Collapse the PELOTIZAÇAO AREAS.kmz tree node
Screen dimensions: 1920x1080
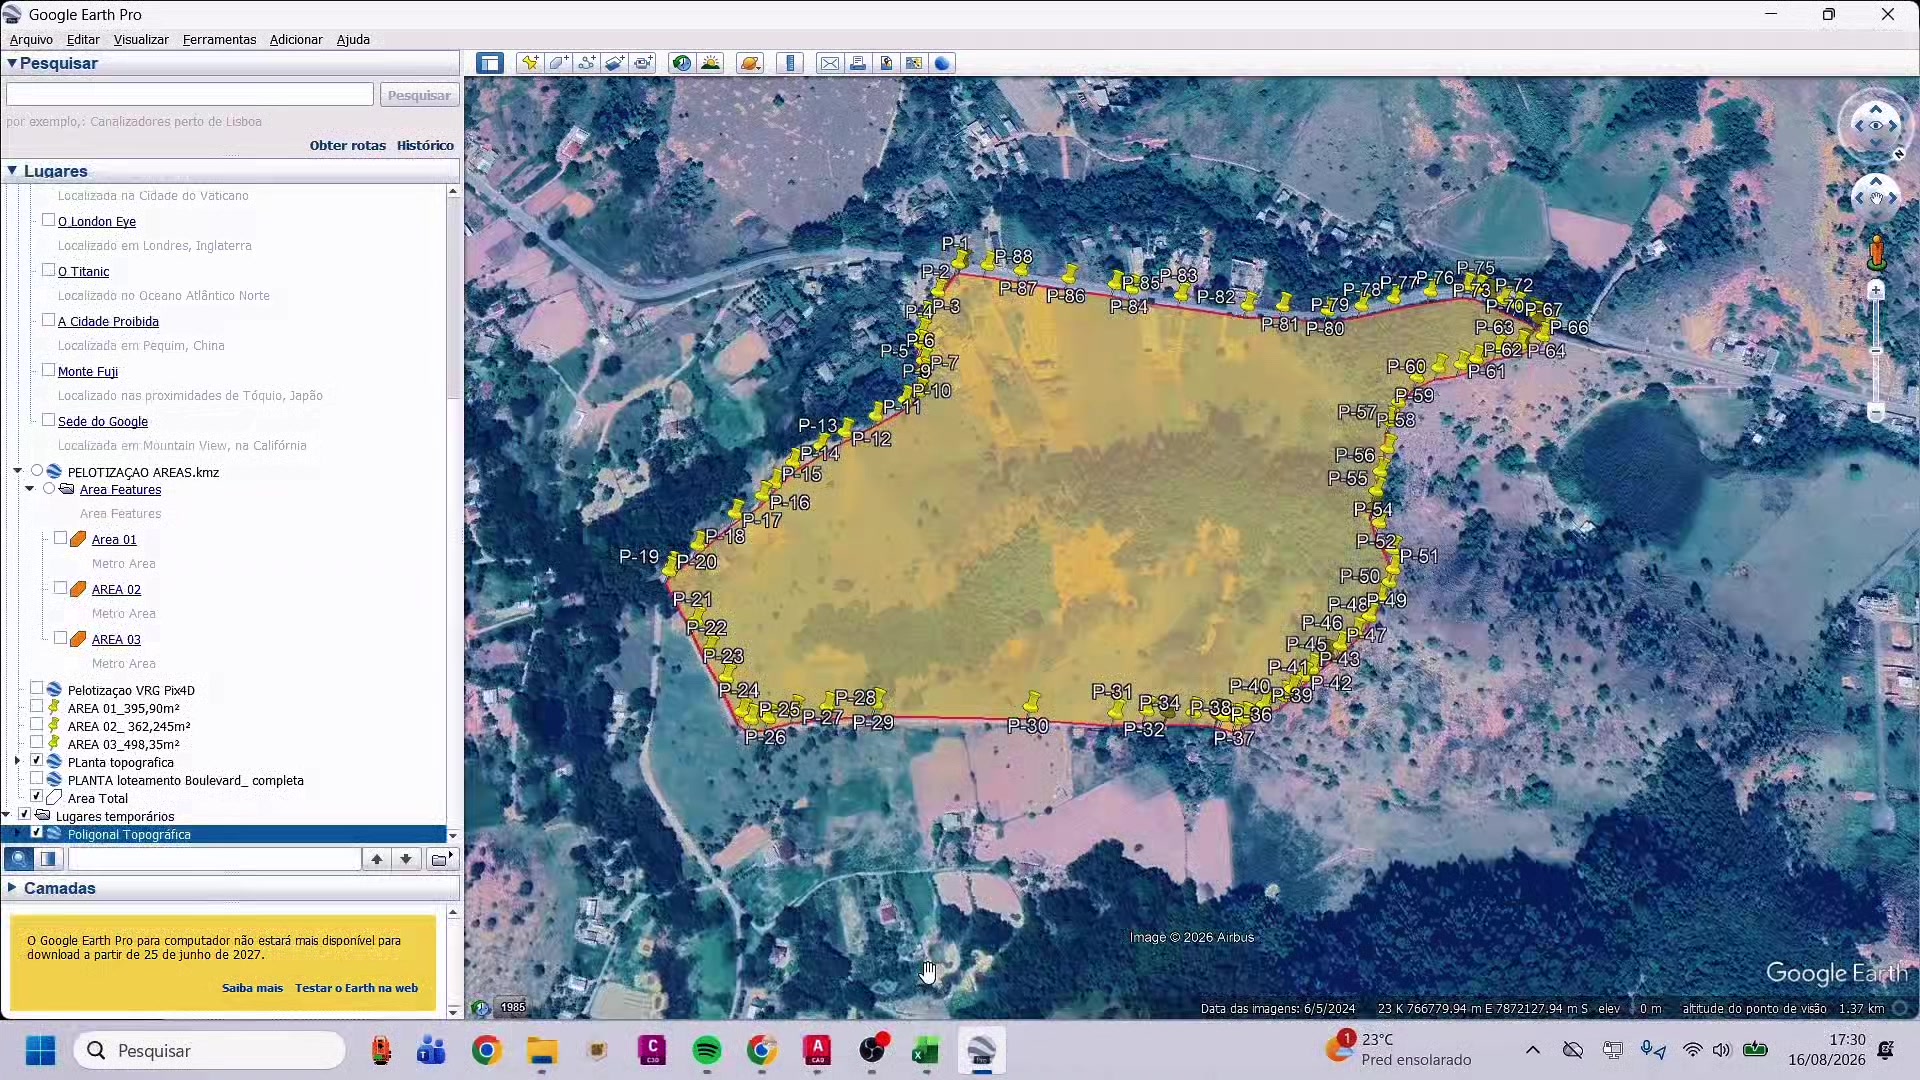18,471
